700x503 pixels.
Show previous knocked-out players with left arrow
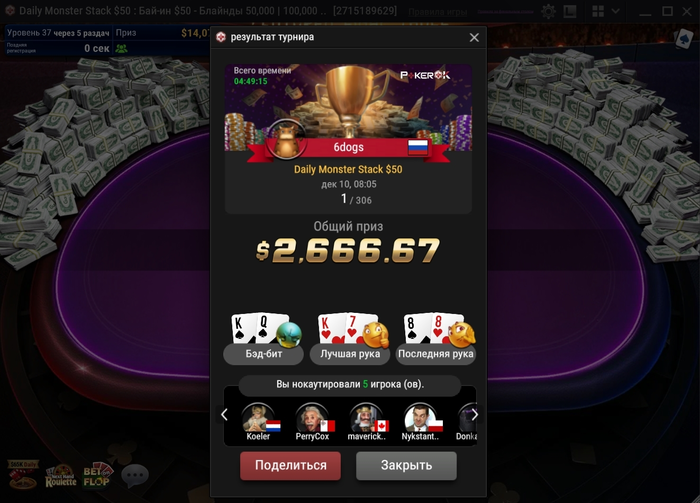224,415
